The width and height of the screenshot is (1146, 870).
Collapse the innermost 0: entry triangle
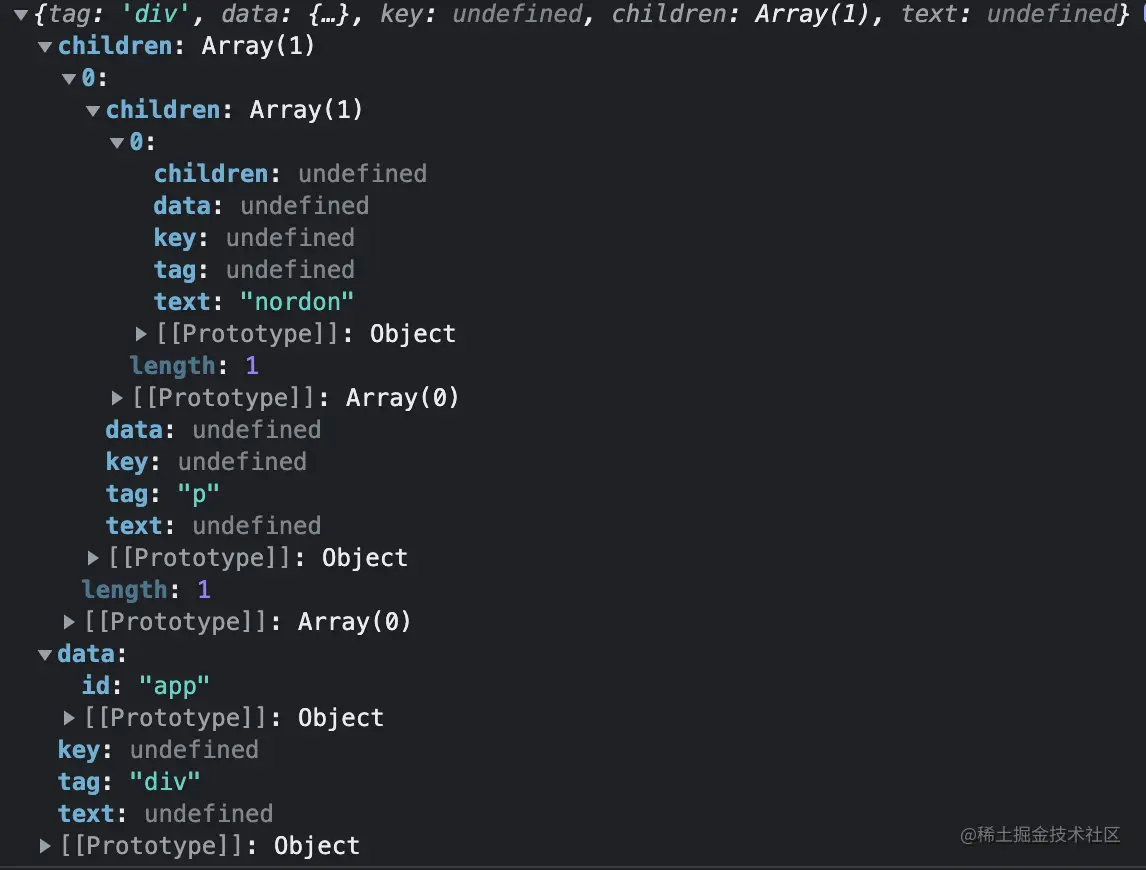pyautogui.click(x=117, y=143)
